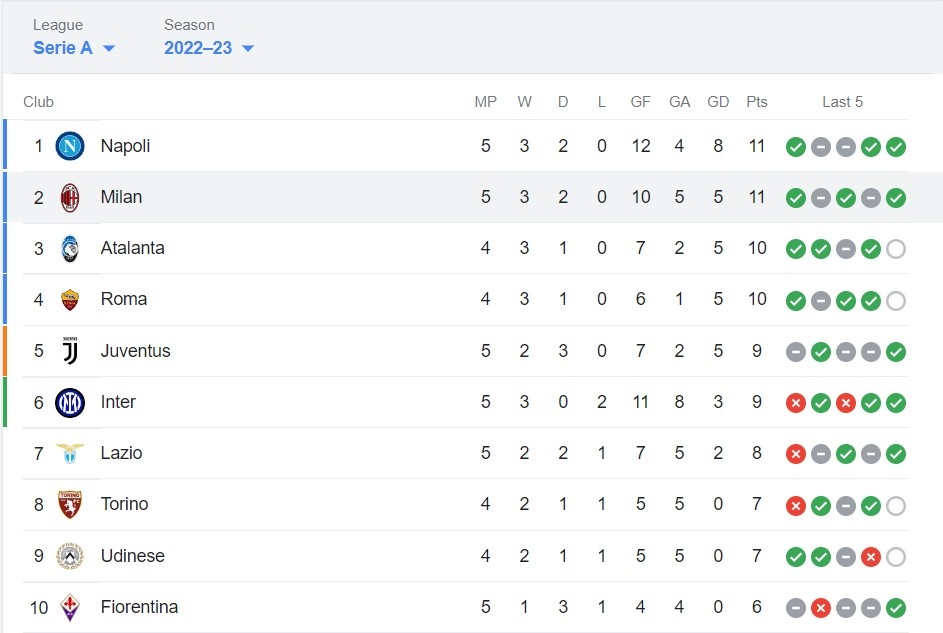The width and height of the screenshot is (943, 633).
Task: Click the Torino team name
Action: 124,505
